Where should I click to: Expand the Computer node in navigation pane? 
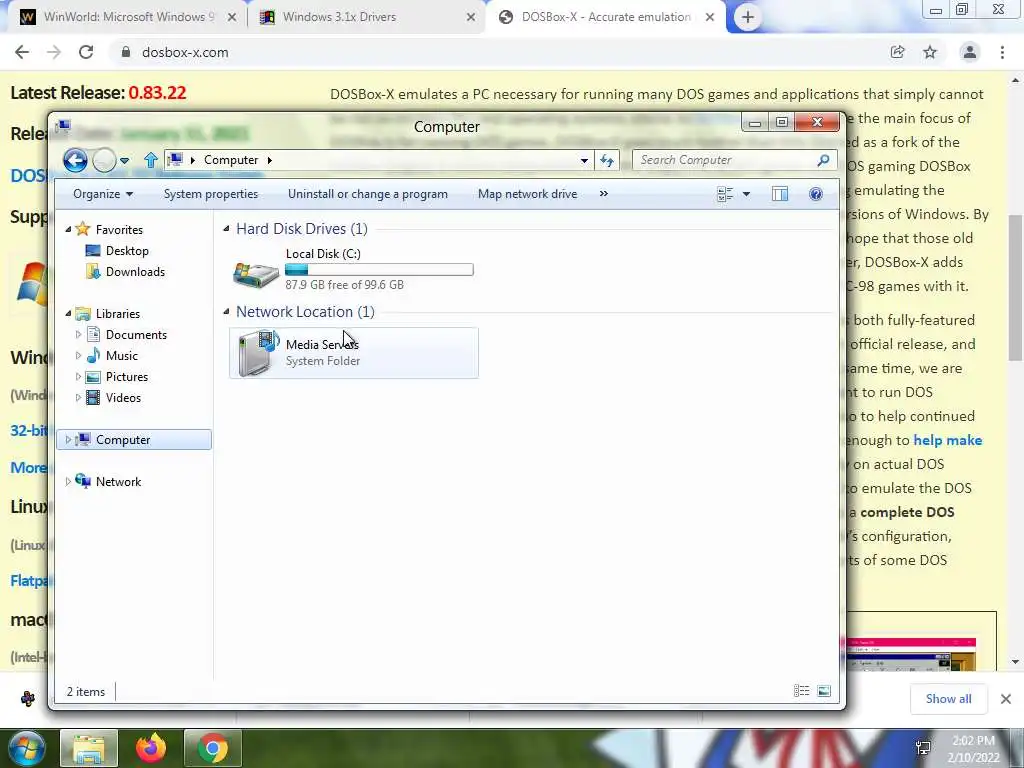coord(68,440)
